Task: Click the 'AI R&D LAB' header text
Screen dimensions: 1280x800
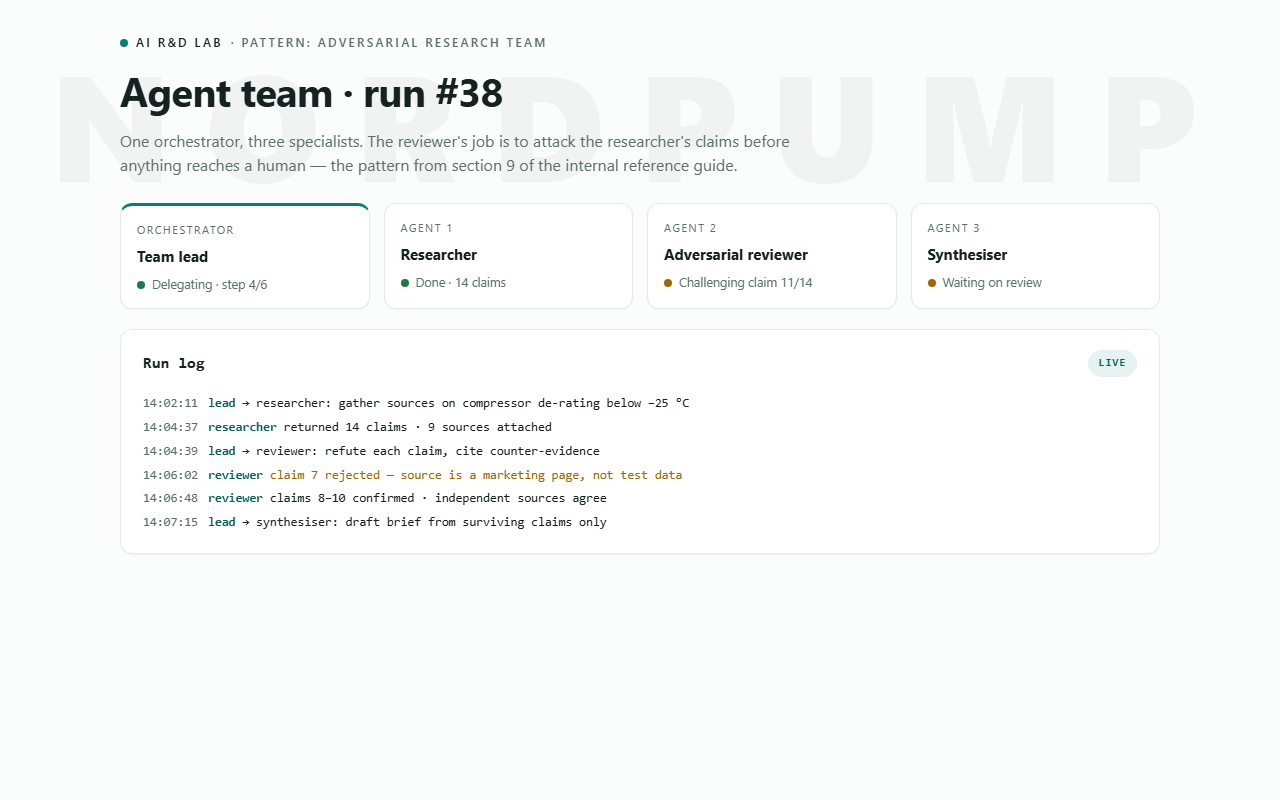Action: (179, 43)
